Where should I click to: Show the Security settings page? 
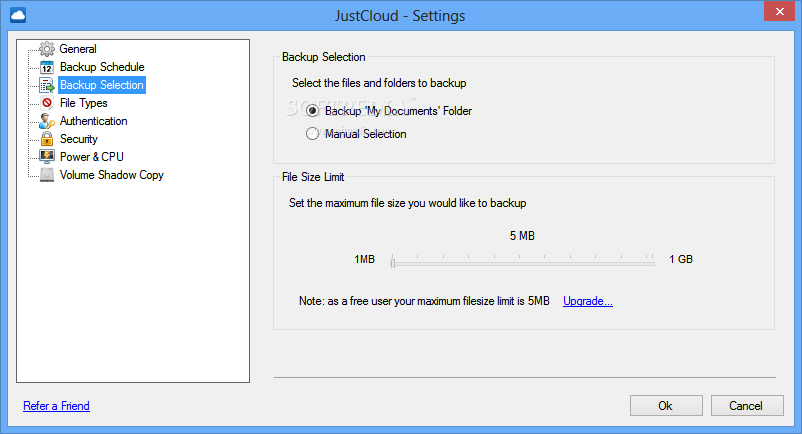tap(78, 139)
